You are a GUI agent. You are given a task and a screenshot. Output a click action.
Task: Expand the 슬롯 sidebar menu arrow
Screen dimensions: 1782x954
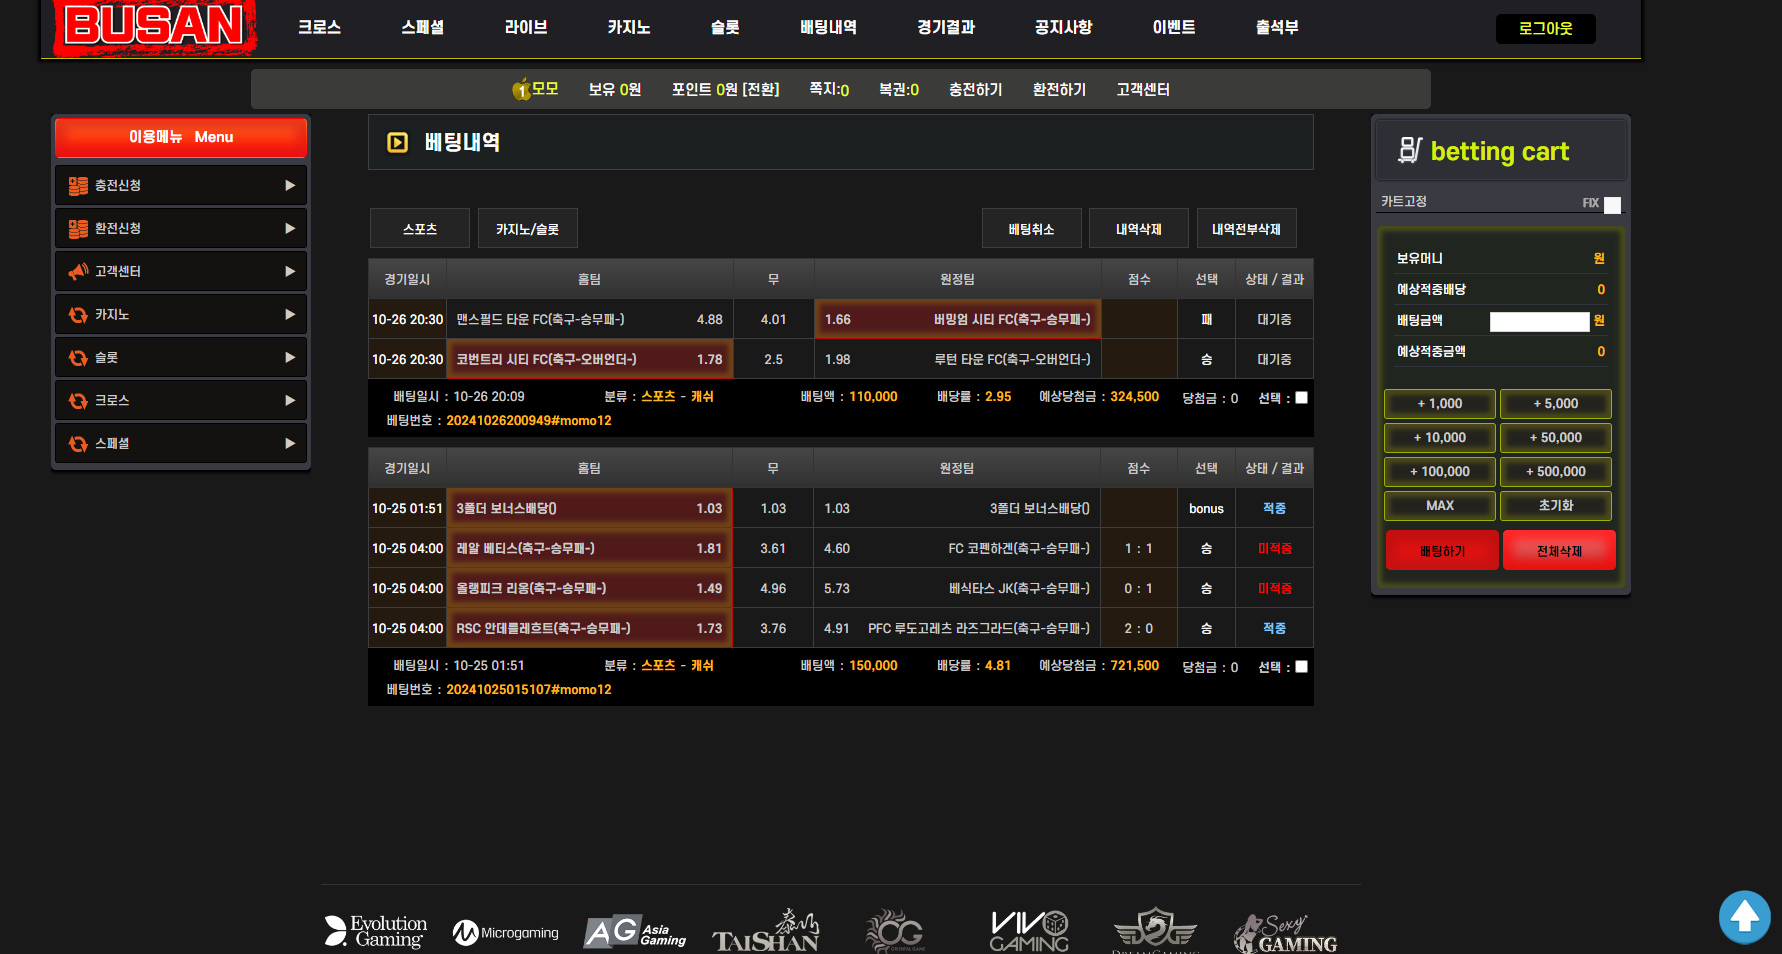[x=290, y=358]
